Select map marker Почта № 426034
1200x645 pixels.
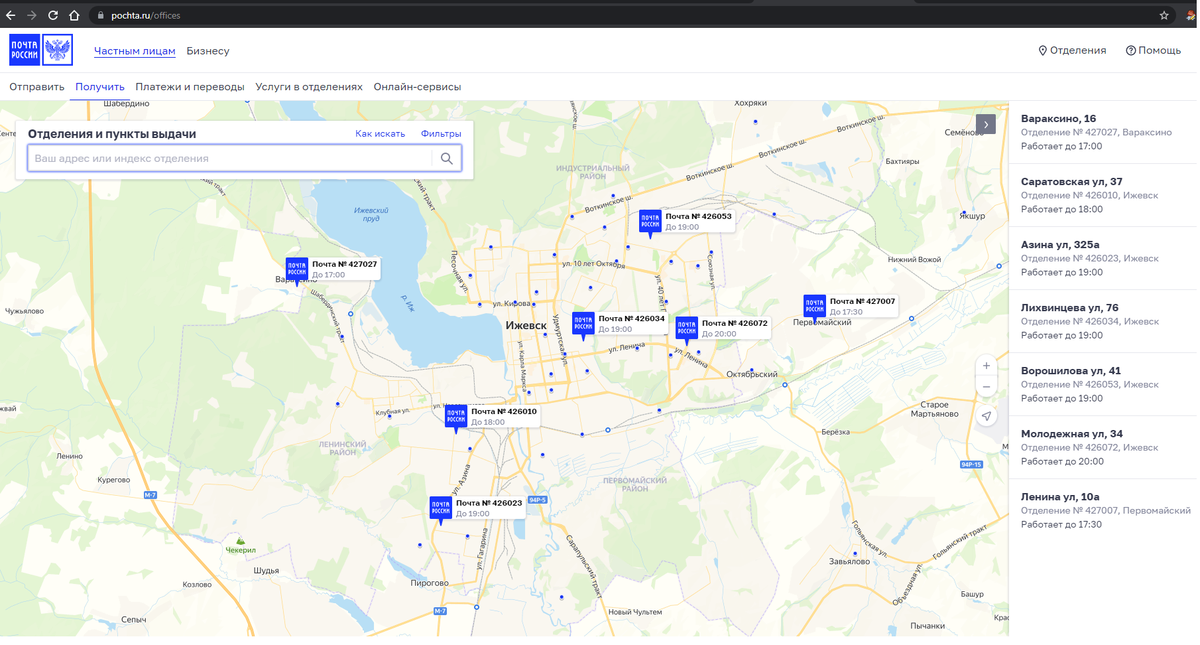click(619, 323)
